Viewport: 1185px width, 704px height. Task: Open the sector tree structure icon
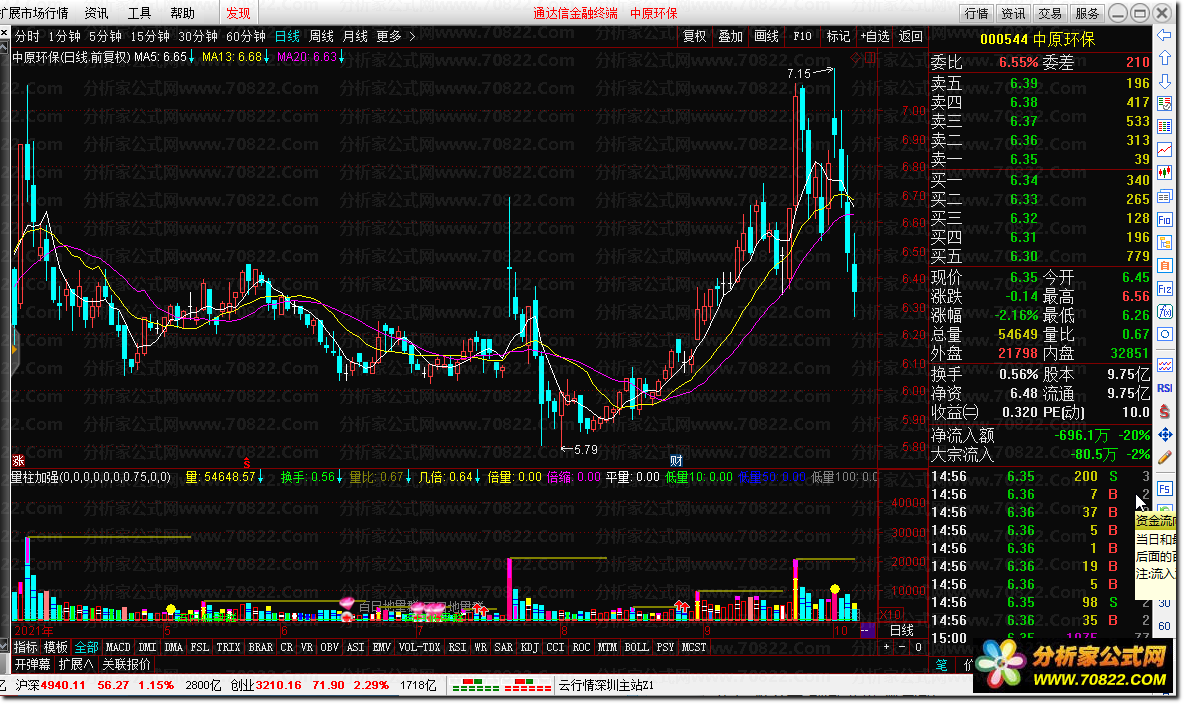tap(1165, 242)
